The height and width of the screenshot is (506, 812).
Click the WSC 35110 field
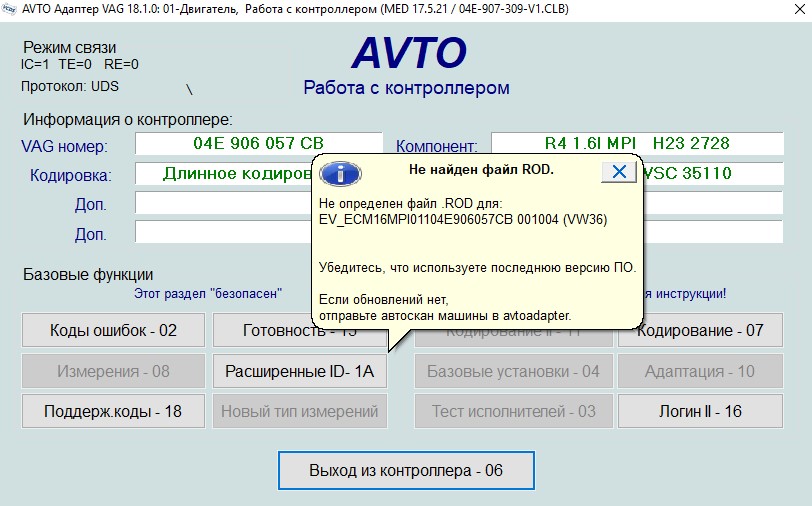tap(713, 174)
